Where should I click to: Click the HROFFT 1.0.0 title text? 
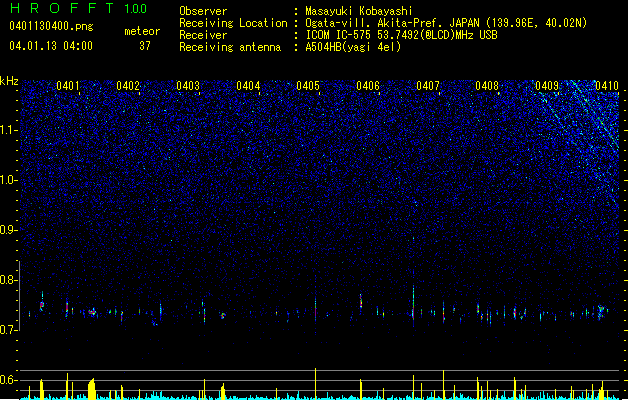pos(79,8)
